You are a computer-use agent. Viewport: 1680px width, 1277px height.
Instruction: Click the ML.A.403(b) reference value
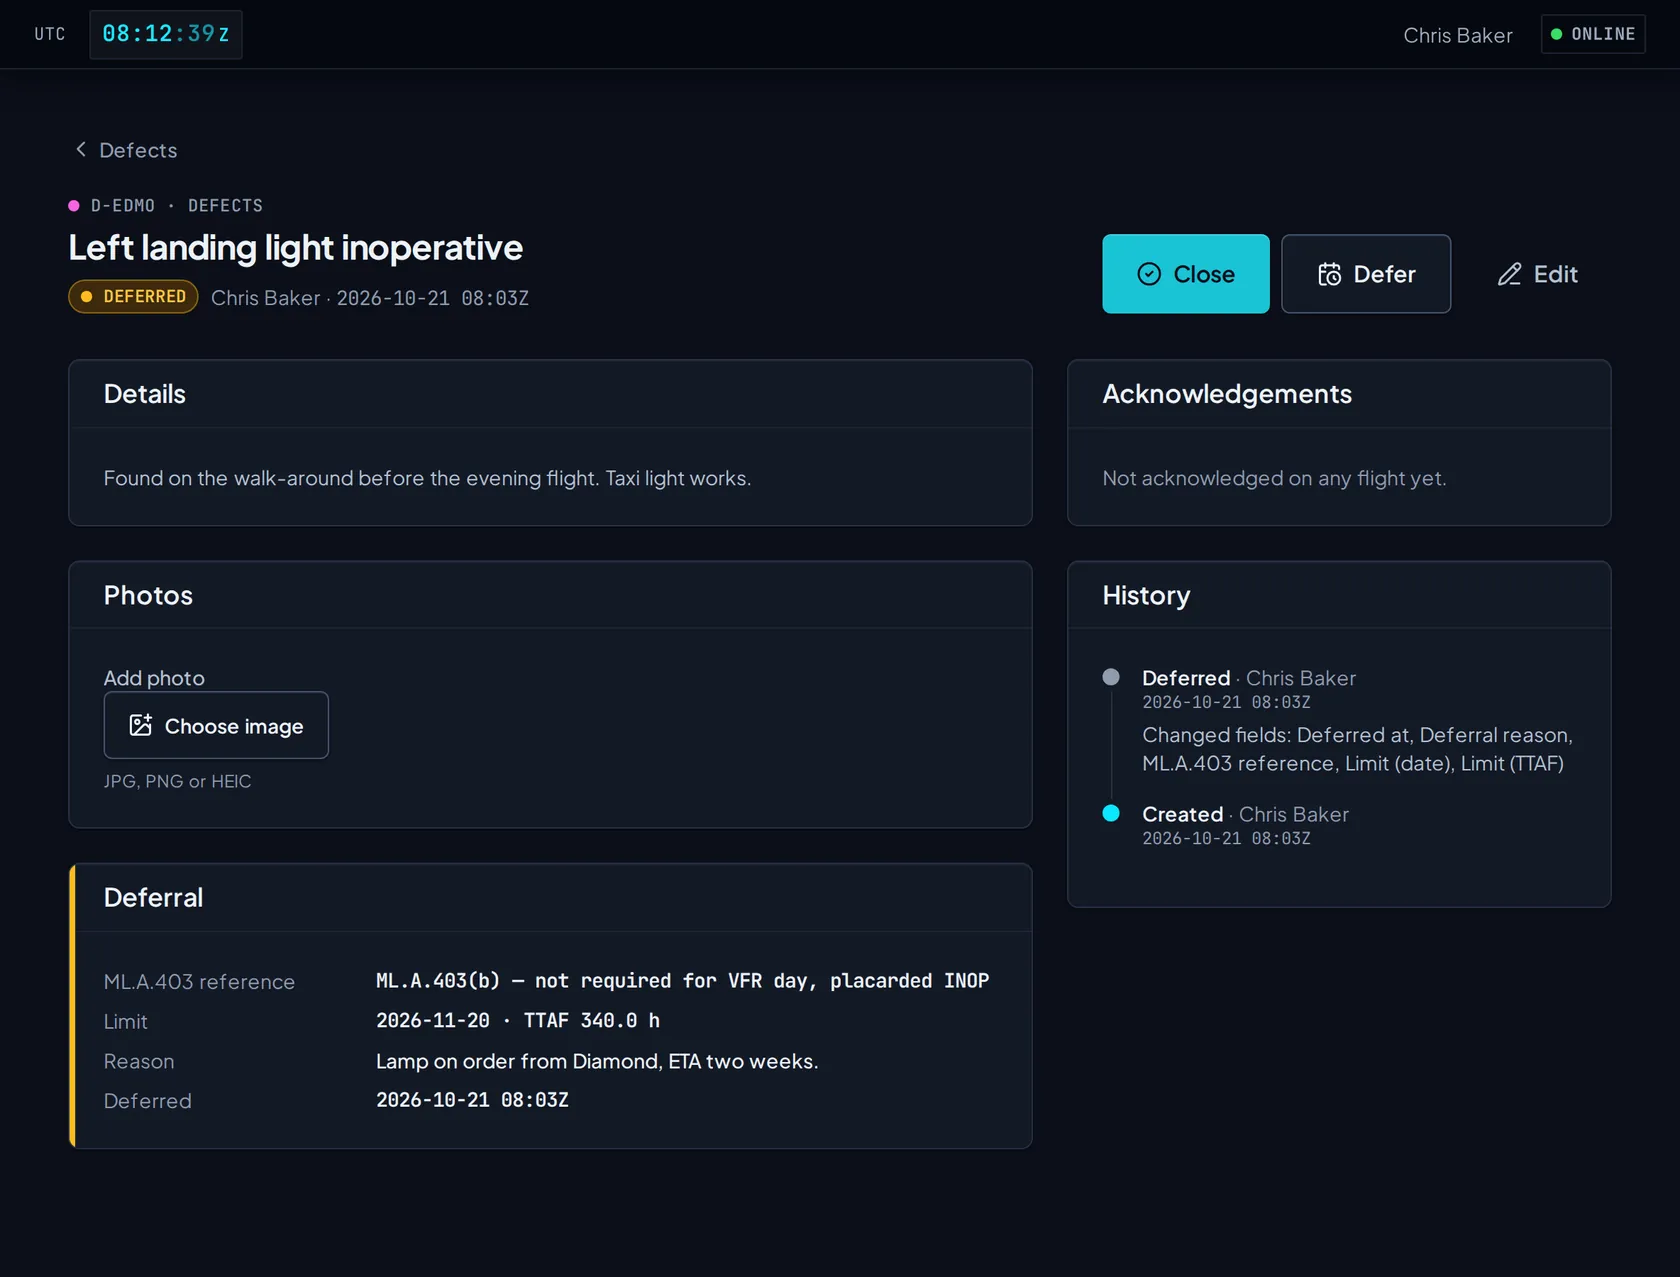pos(682,980)
